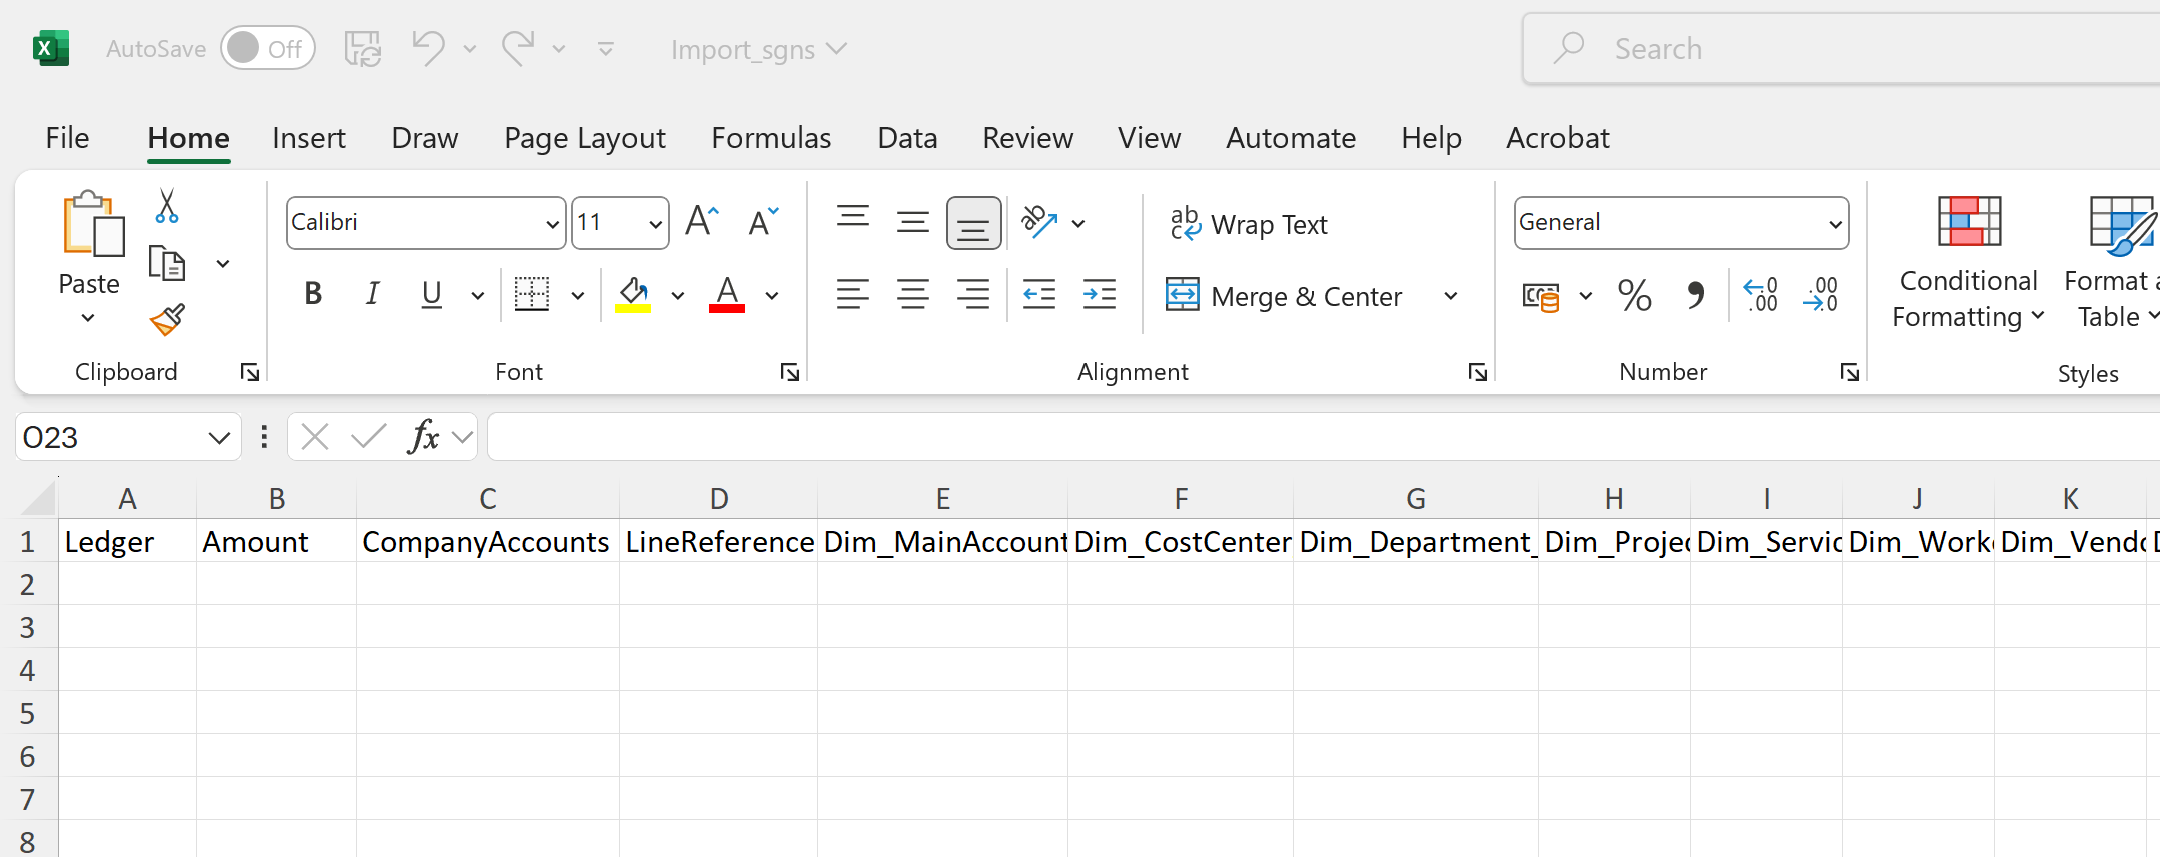
Task: Open Customize Quick Access Toolbar dropdown
Action: click(x=606, y=48)
